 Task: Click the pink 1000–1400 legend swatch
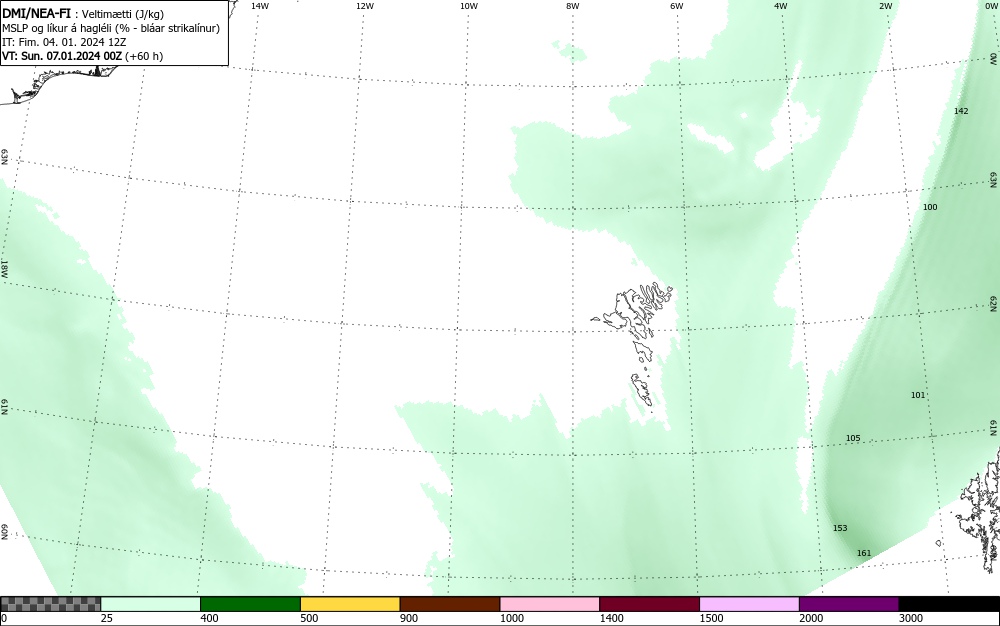tap(550, 604)
